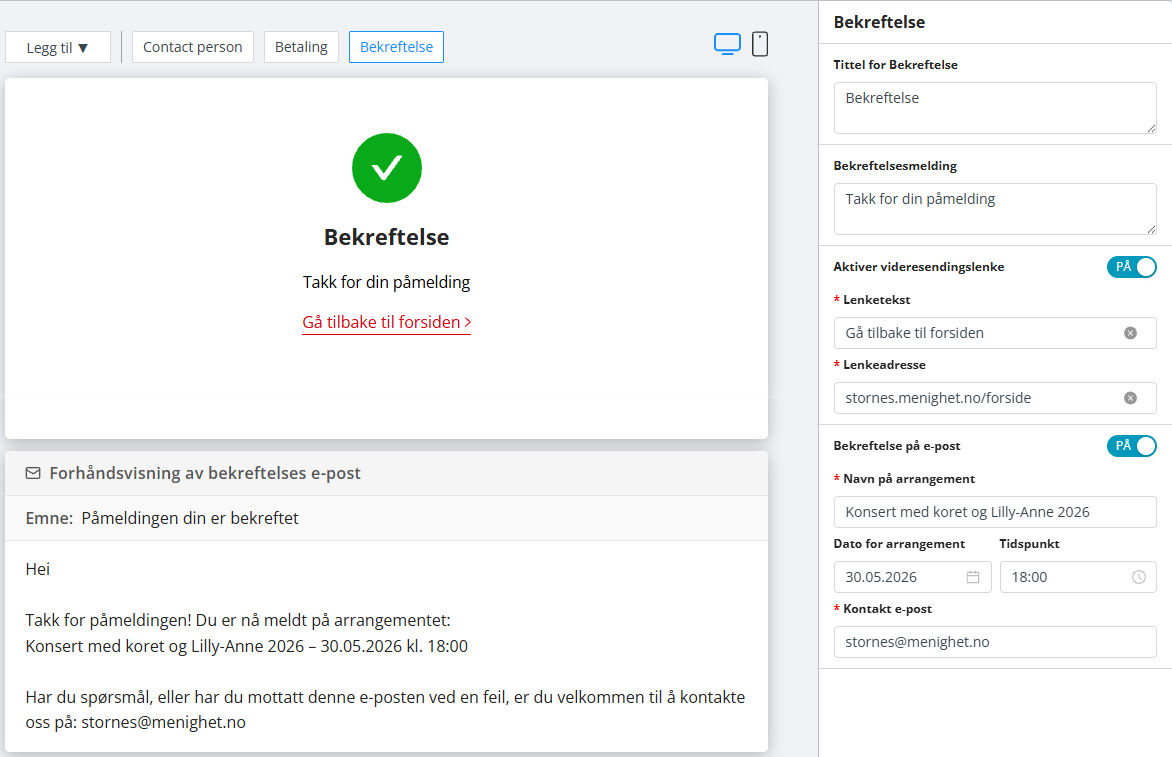Switch to desktop preview icon
Image resolution: width=1172 pixels, height=757 pixels.
click(x=727, y=44)
